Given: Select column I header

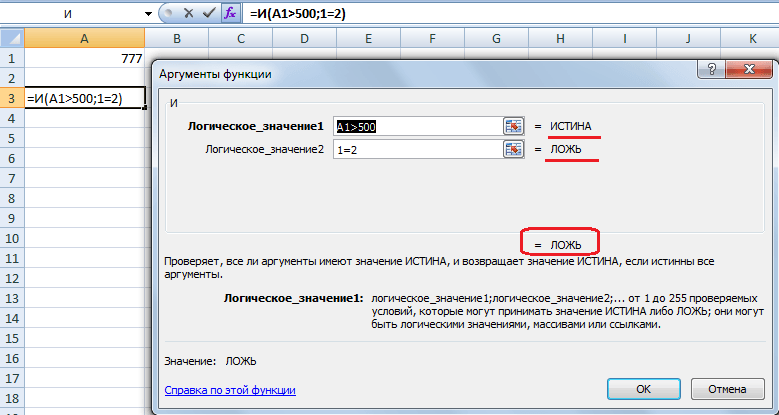Looking at the screenshot, I should coord(624,38).
